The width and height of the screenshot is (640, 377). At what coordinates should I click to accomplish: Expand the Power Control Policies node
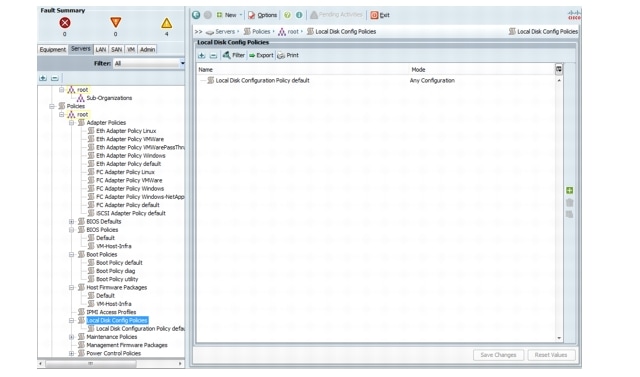click(71, 353)
